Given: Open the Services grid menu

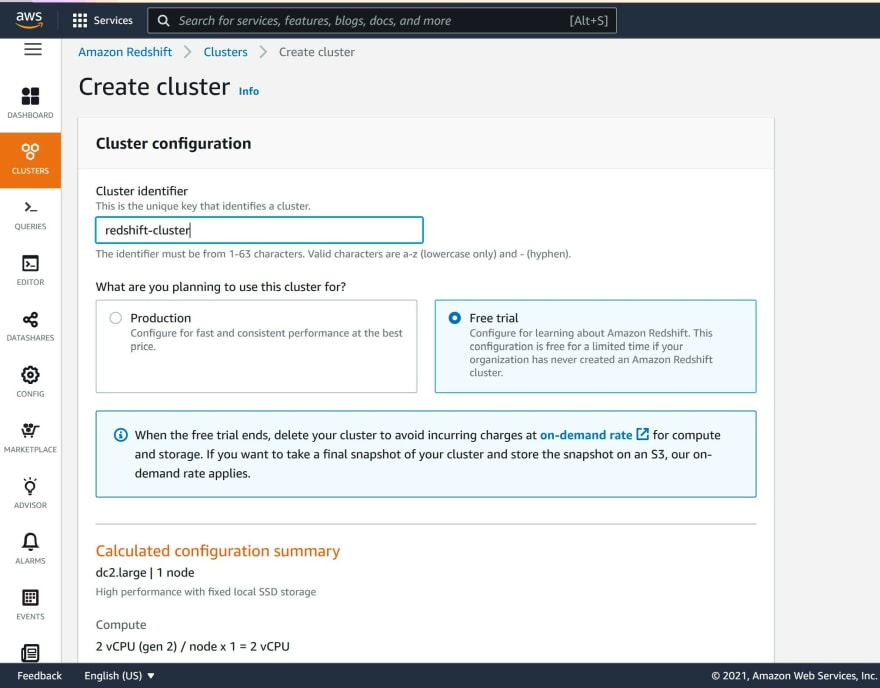Looking at the screenshot, I should [x=80, y=21].
